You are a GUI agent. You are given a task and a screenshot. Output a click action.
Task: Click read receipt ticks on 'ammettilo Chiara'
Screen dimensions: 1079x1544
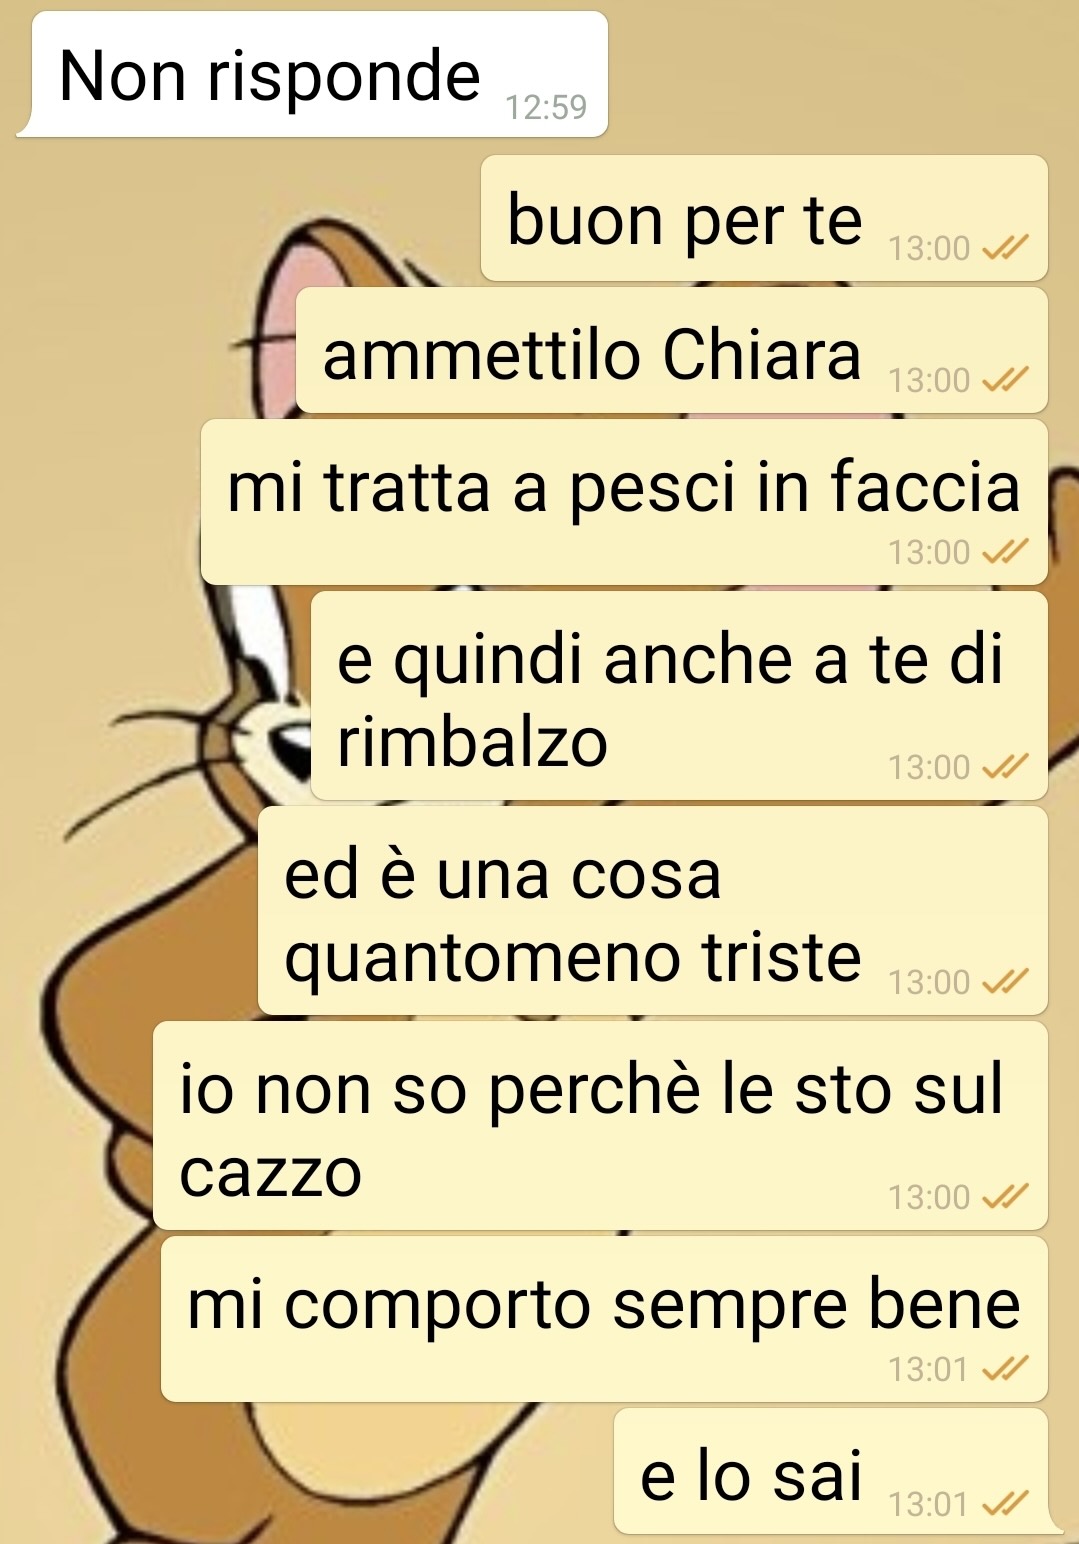pyautogui.click(x=1005, y=380)
